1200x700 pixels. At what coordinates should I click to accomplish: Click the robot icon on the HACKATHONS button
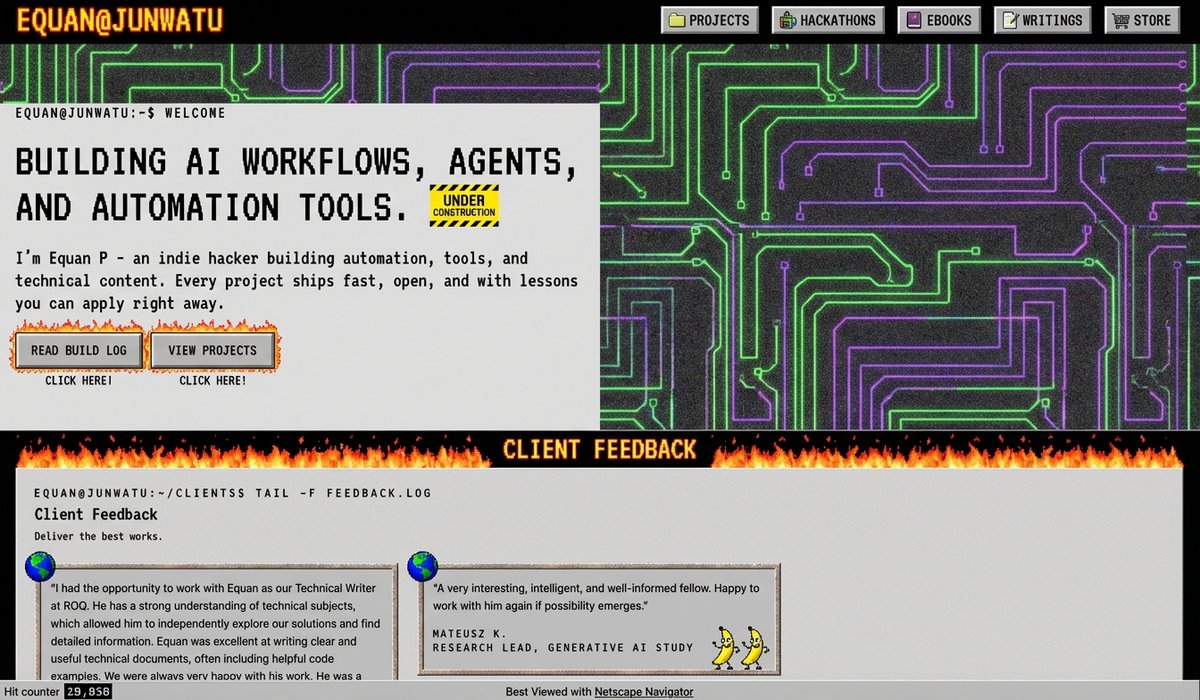789,19
